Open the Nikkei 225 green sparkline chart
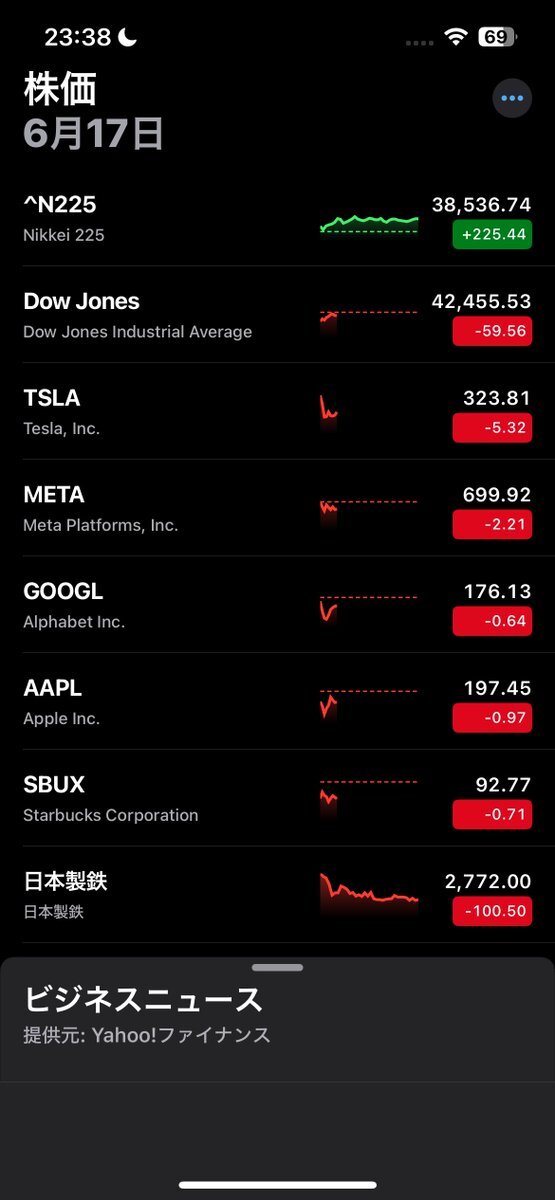The image size is (555, 1200). tap(369, 222)
